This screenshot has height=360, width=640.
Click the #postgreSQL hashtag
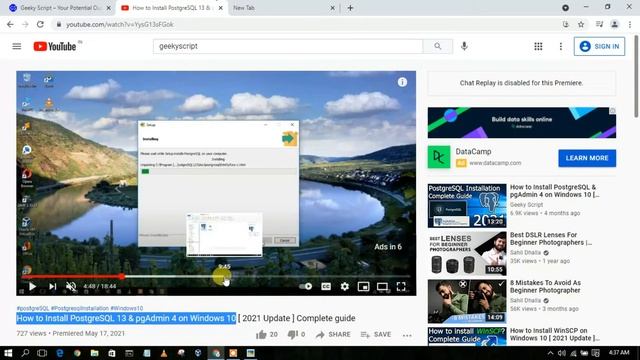coord(33,308)
